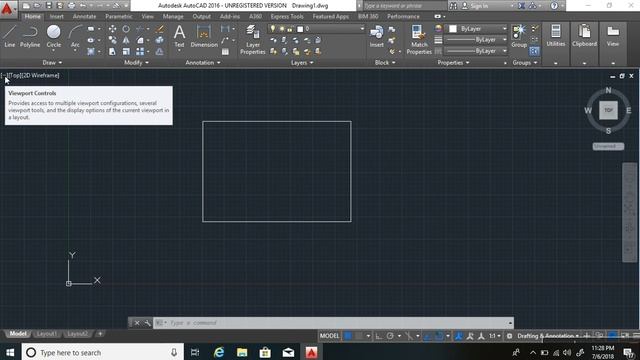Expand the Draw panel
Screen dimensions: 640x360
[52, 62]
